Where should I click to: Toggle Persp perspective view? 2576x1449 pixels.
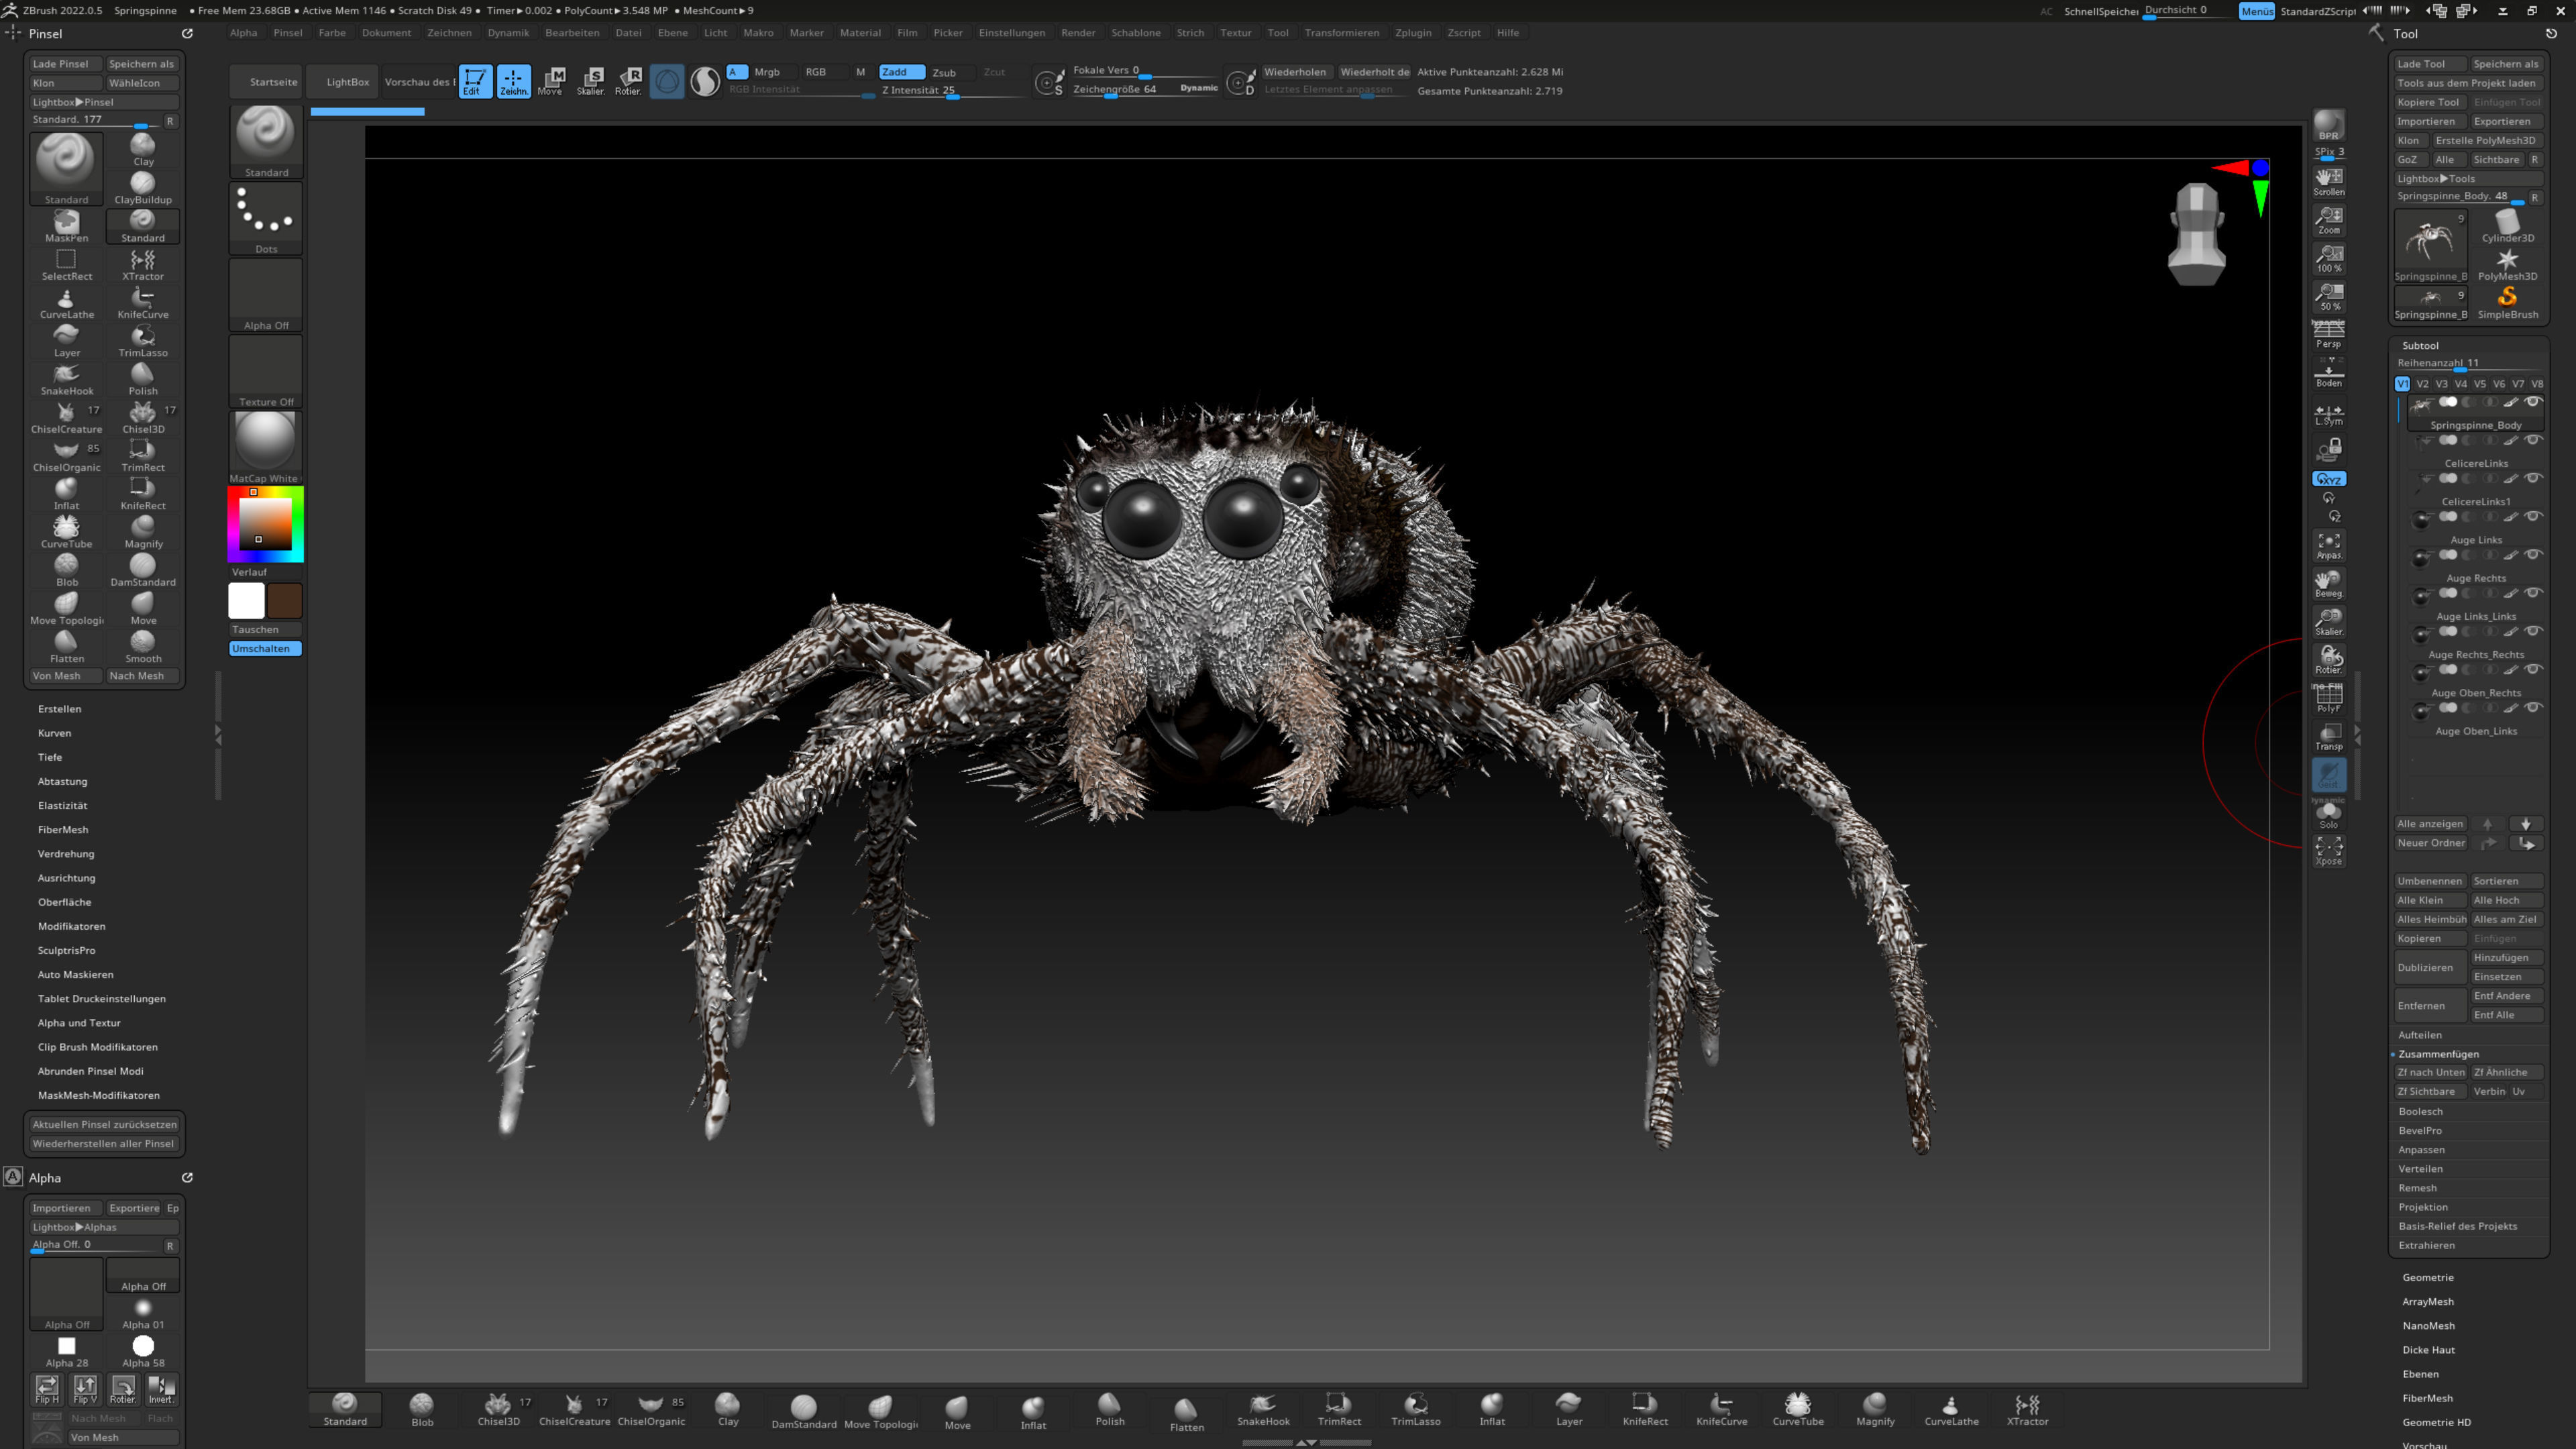pyautogui.click(x=2328, y=334)
